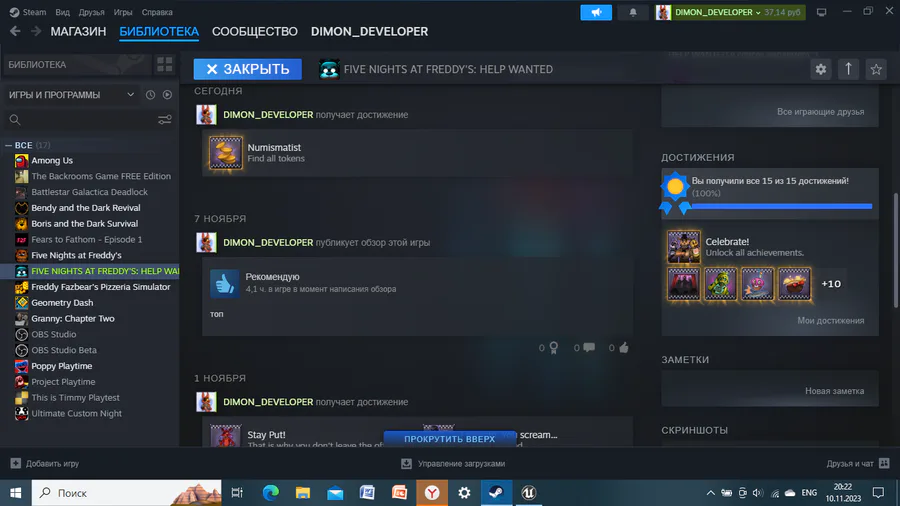900x506 pixels.
Task: Open Друзья и чат panel
Action: click(x=858, y=464)
